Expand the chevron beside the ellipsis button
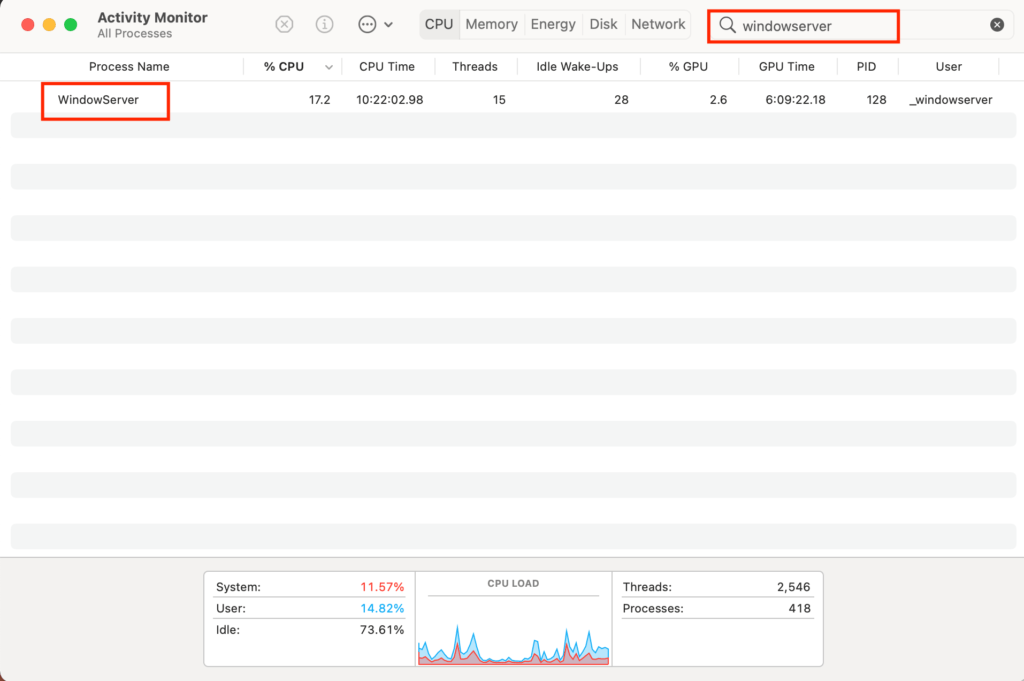Viewport: 1024px width, 681px height. [389, 25]
